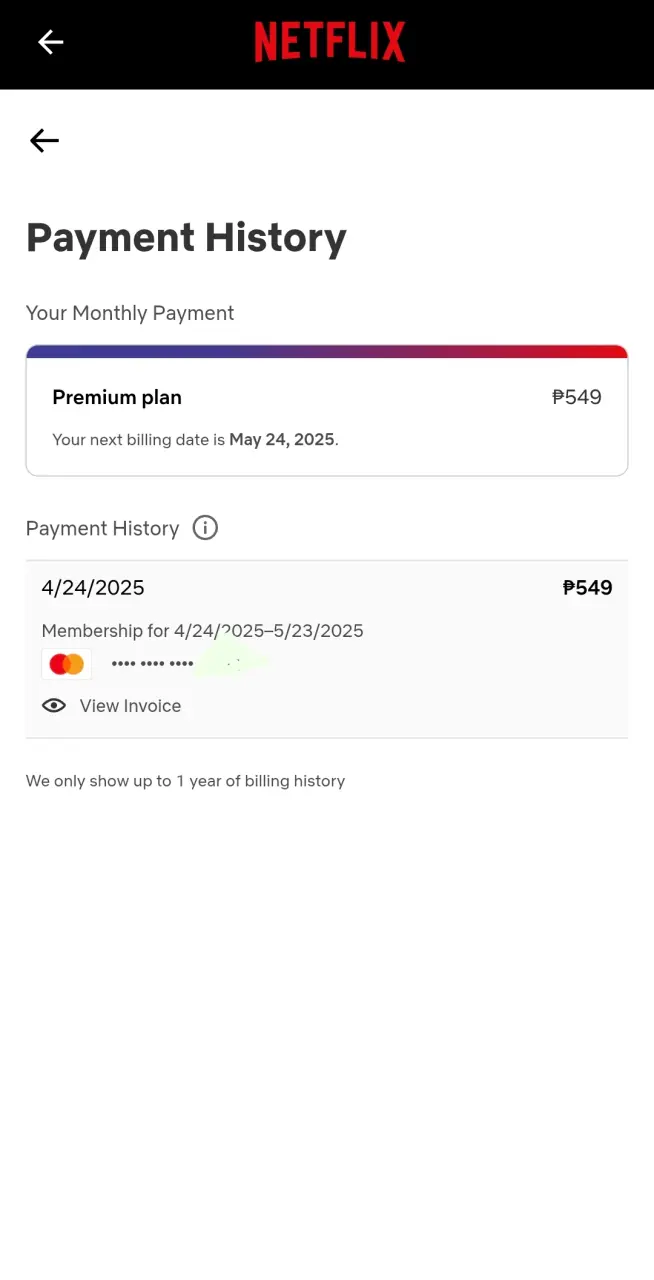This screenshot has height=1280, width=654.
Task: Click the Payment History page title
Action: point(186,238)
